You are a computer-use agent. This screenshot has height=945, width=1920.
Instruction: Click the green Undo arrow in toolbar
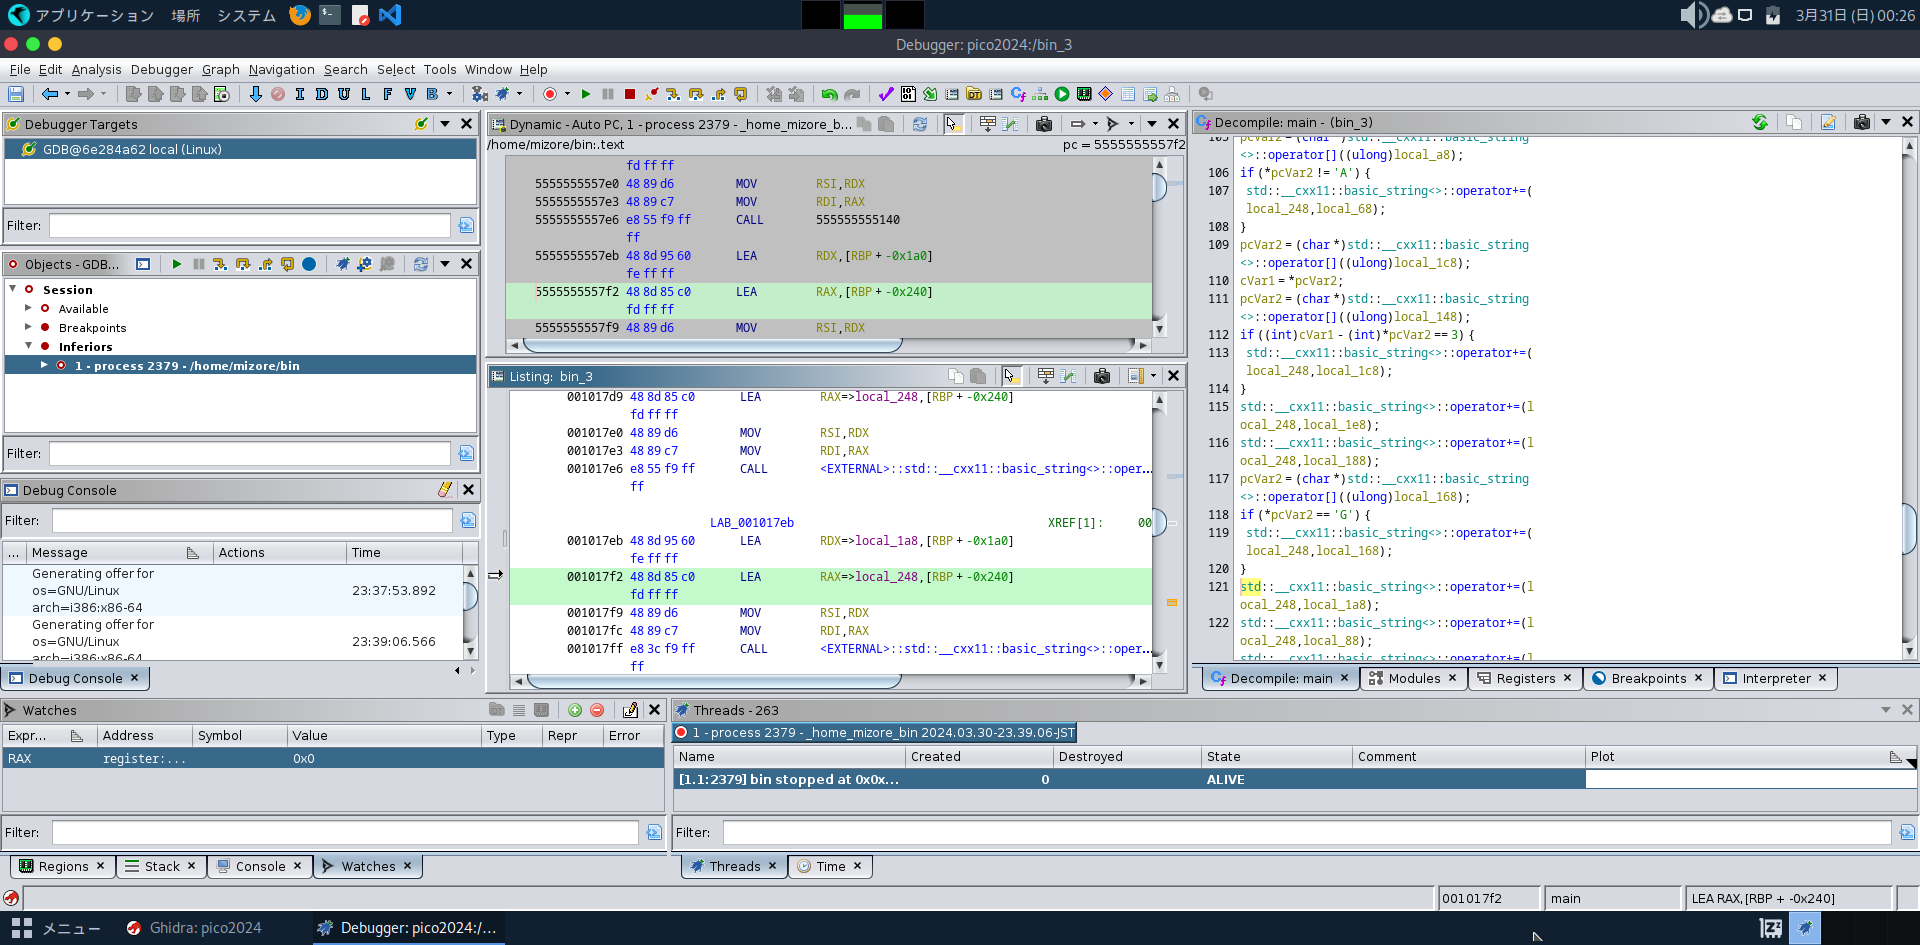[829, 94]
